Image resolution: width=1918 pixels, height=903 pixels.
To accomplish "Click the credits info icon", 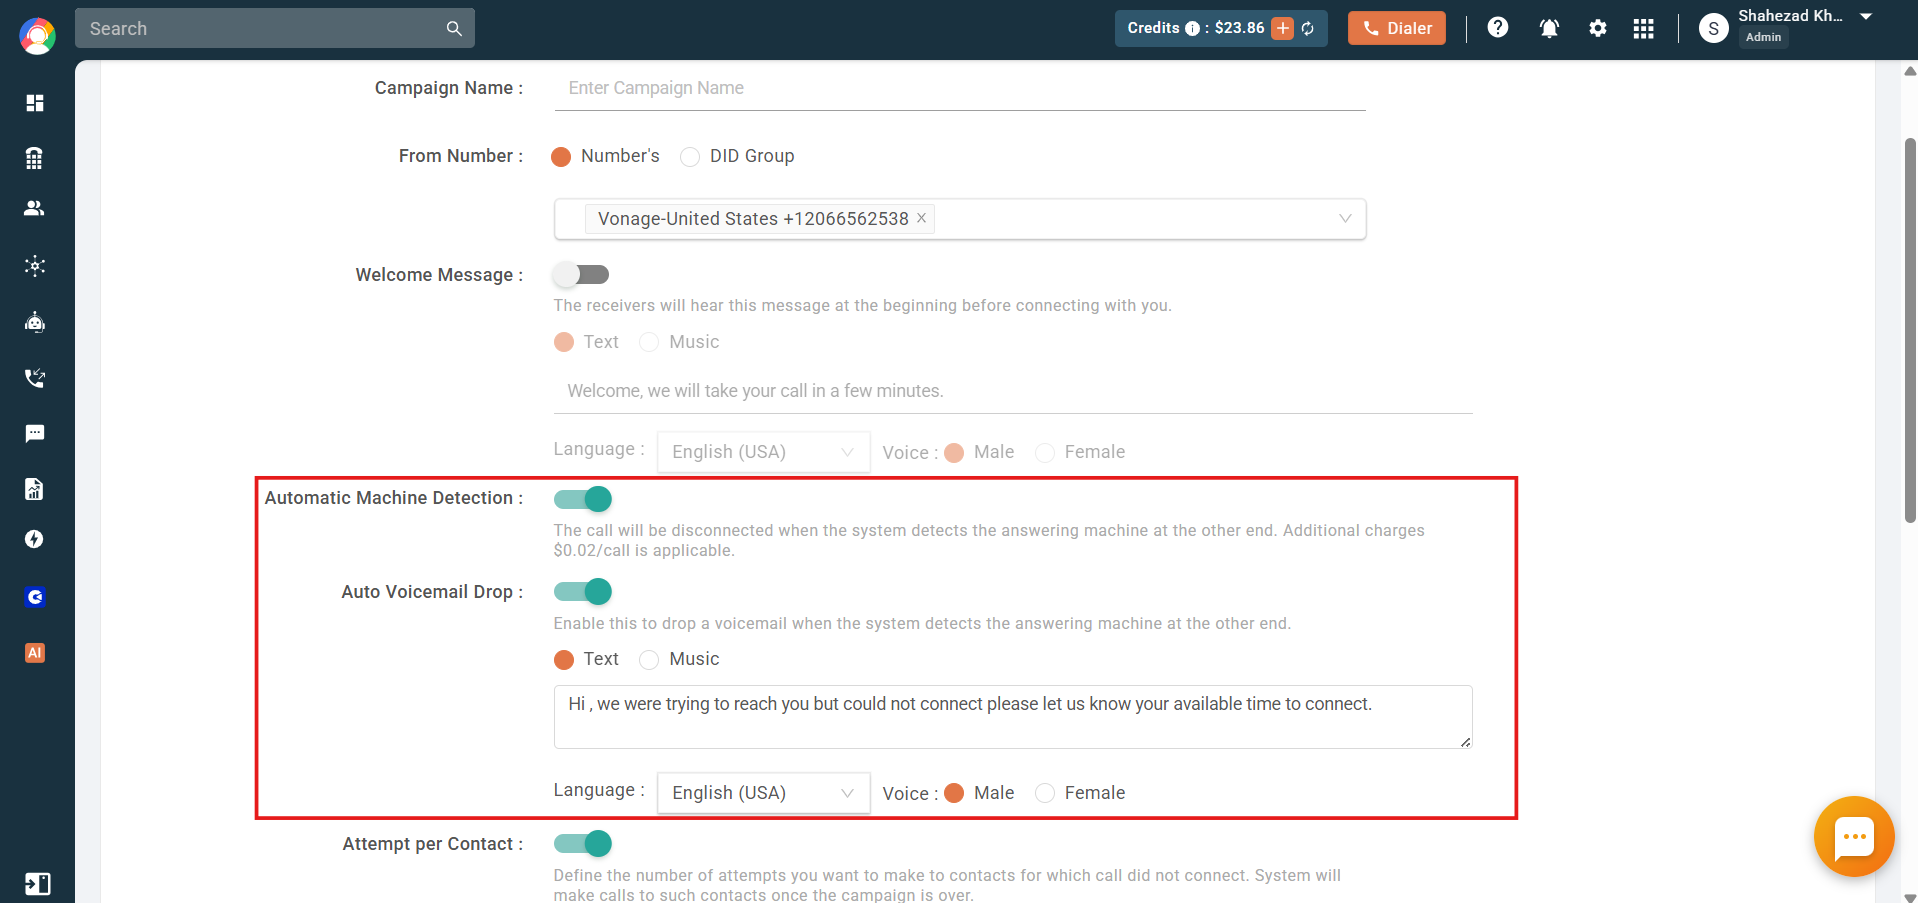I will click(x=1192, y=28).
